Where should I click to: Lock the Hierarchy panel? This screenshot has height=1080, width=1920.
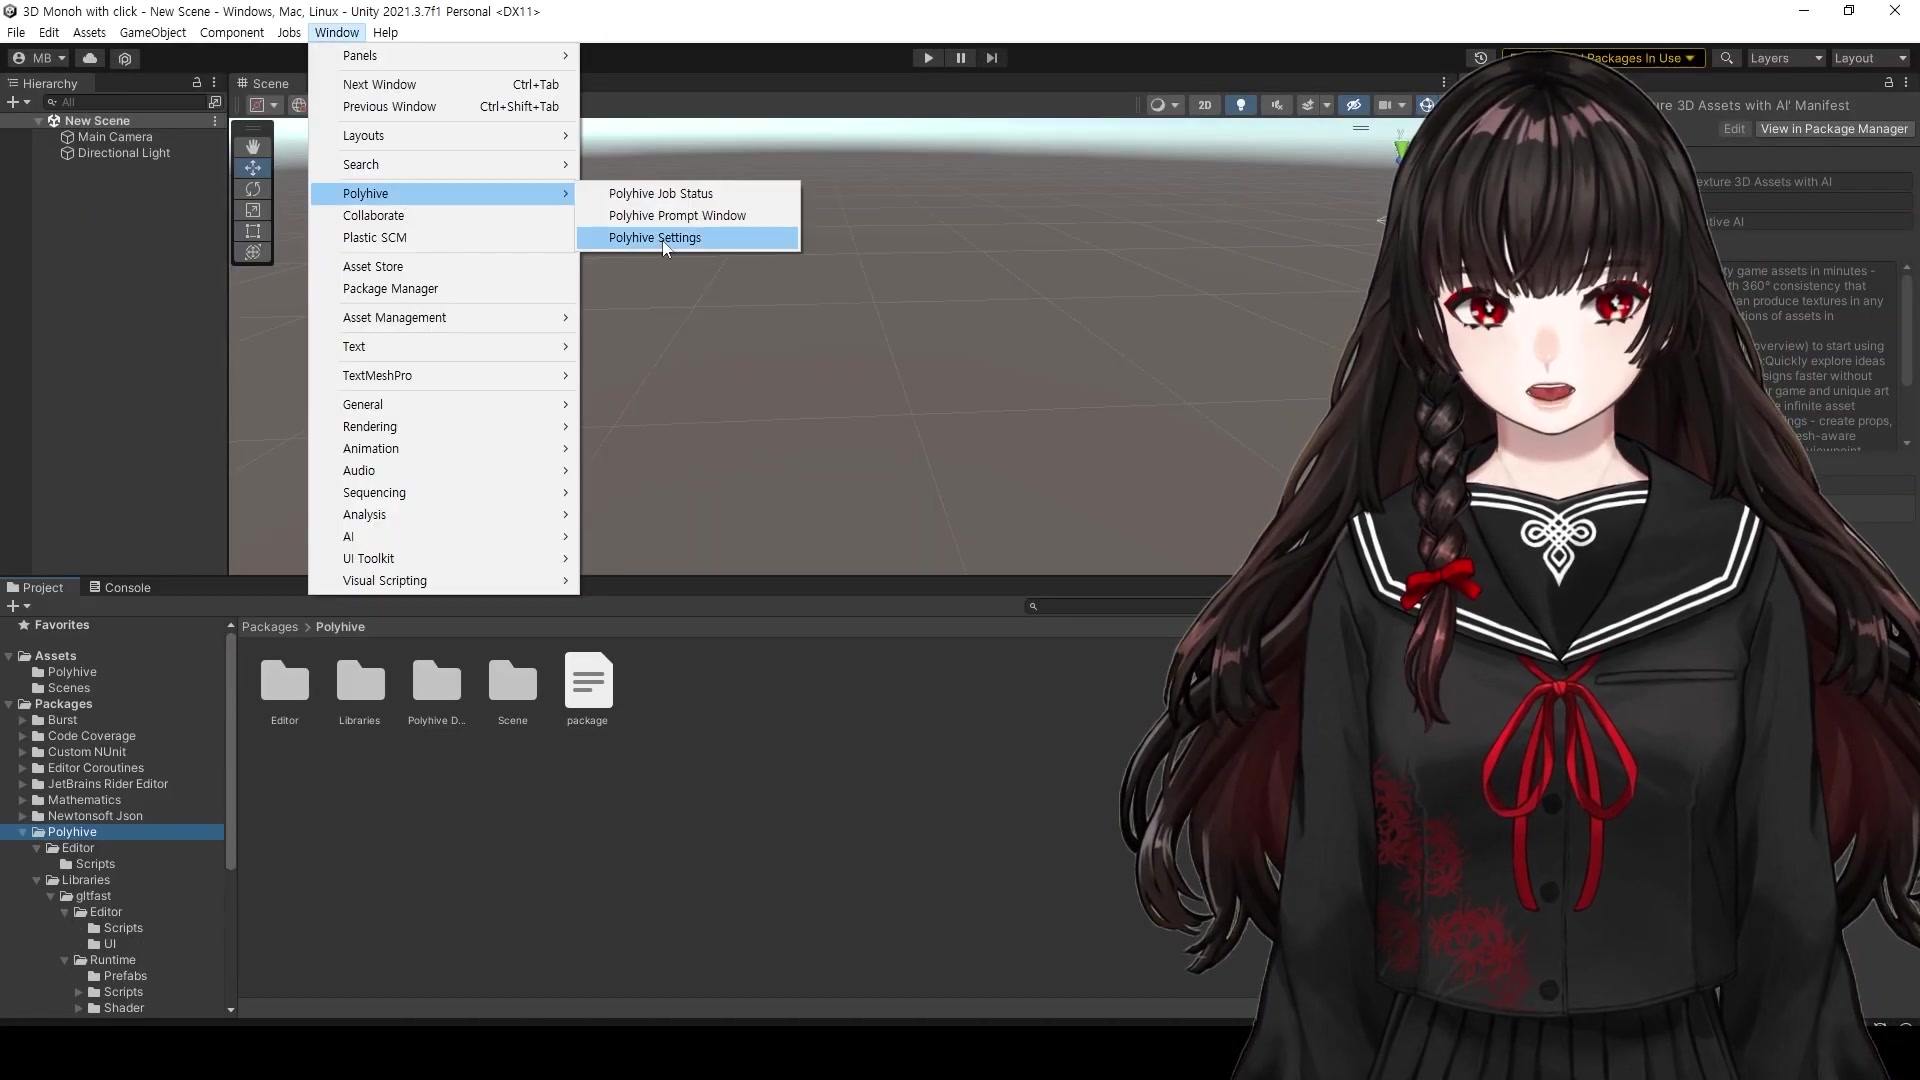197,83
